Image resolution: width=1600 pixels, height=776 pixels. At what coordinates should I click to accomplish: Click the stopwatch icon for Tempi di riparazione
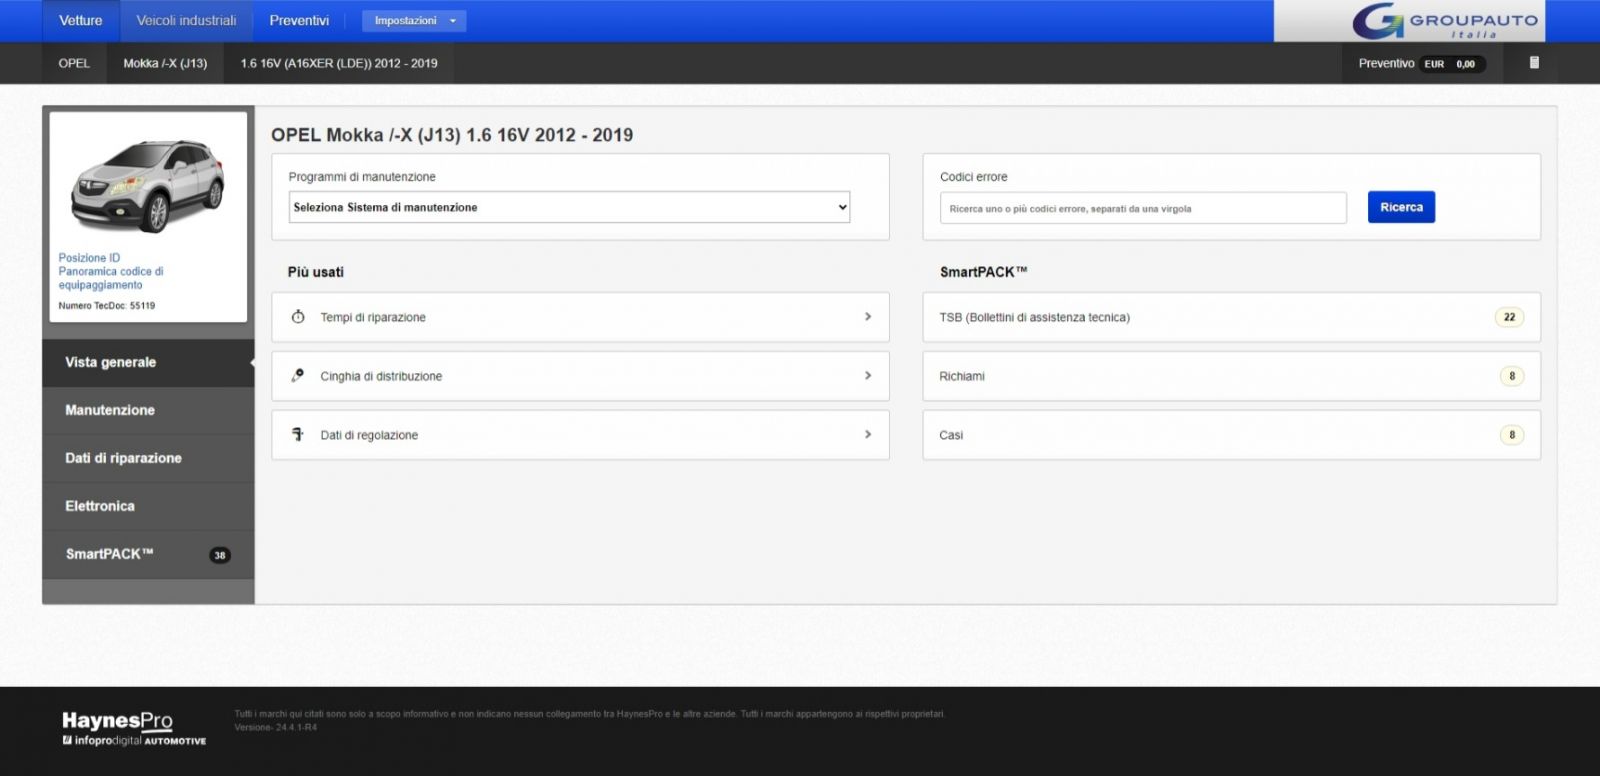[298, 317]
